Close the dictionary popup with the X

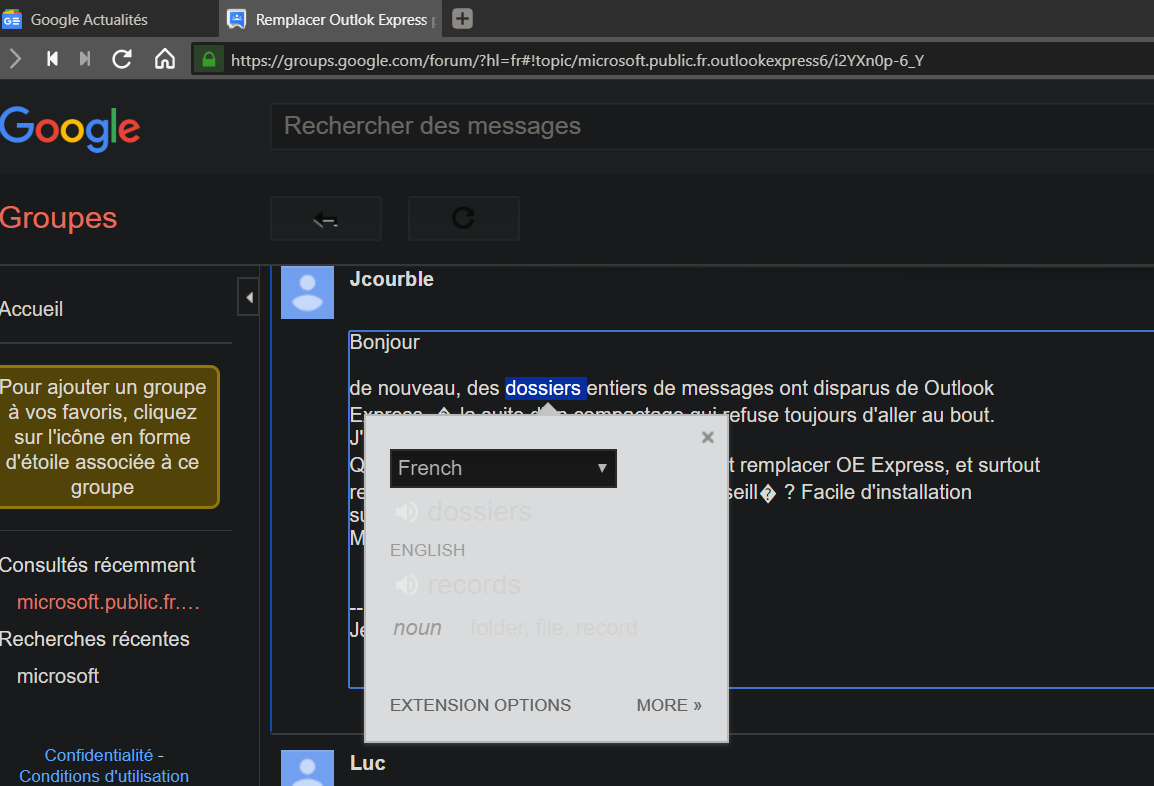(x=707, y=437)
